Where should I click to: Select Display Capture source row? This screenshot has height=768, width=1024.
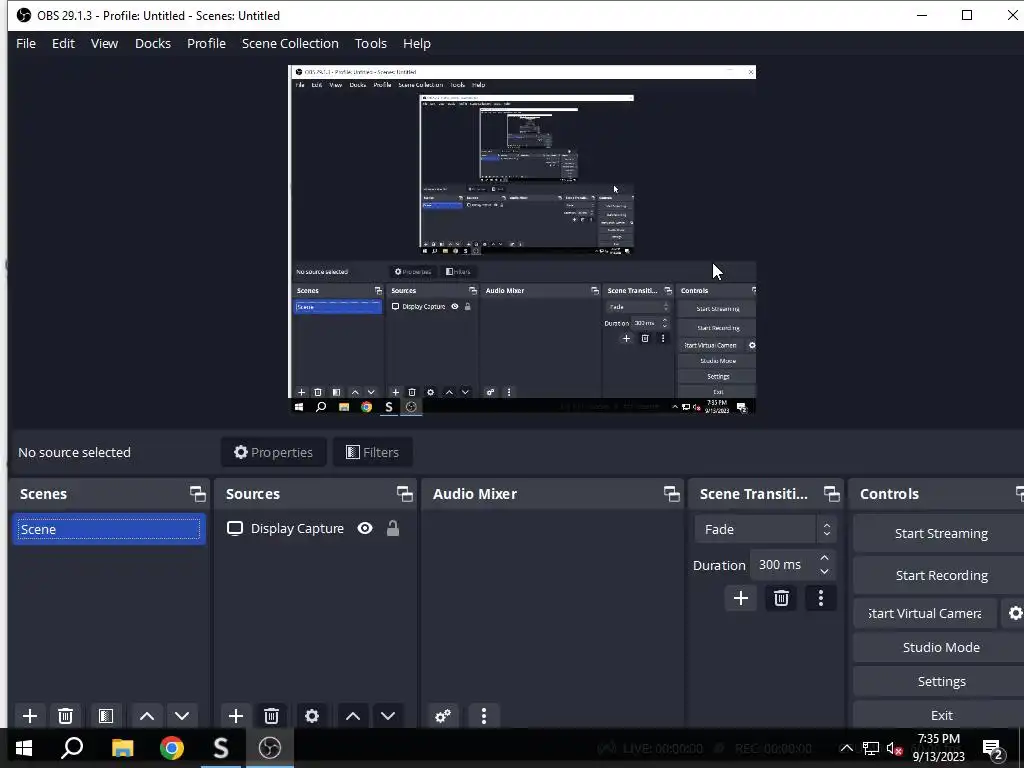tap(315, 528)
